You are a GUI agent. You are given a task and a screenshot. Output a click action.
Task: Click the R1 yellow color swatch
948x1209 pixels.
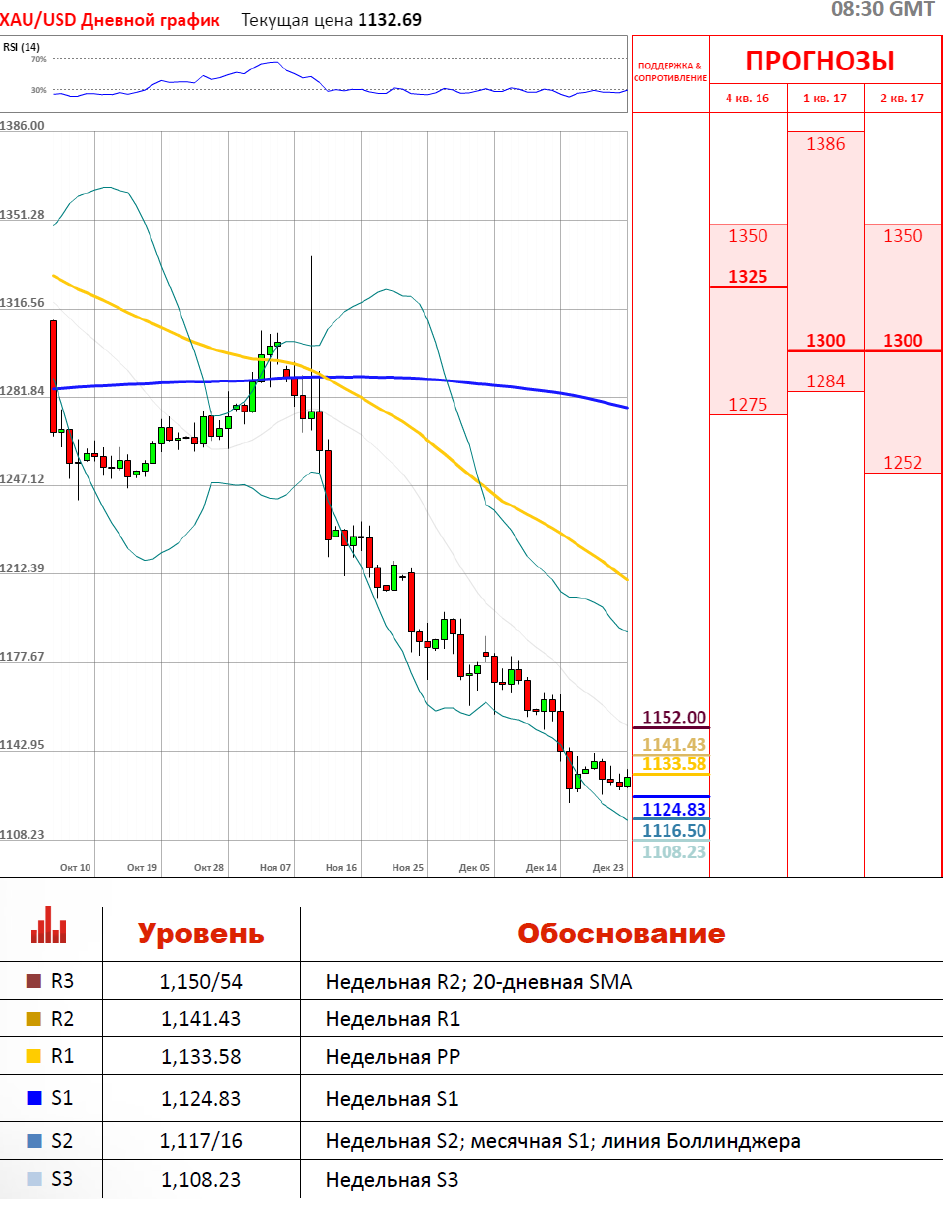click(x=34, y=1056)
